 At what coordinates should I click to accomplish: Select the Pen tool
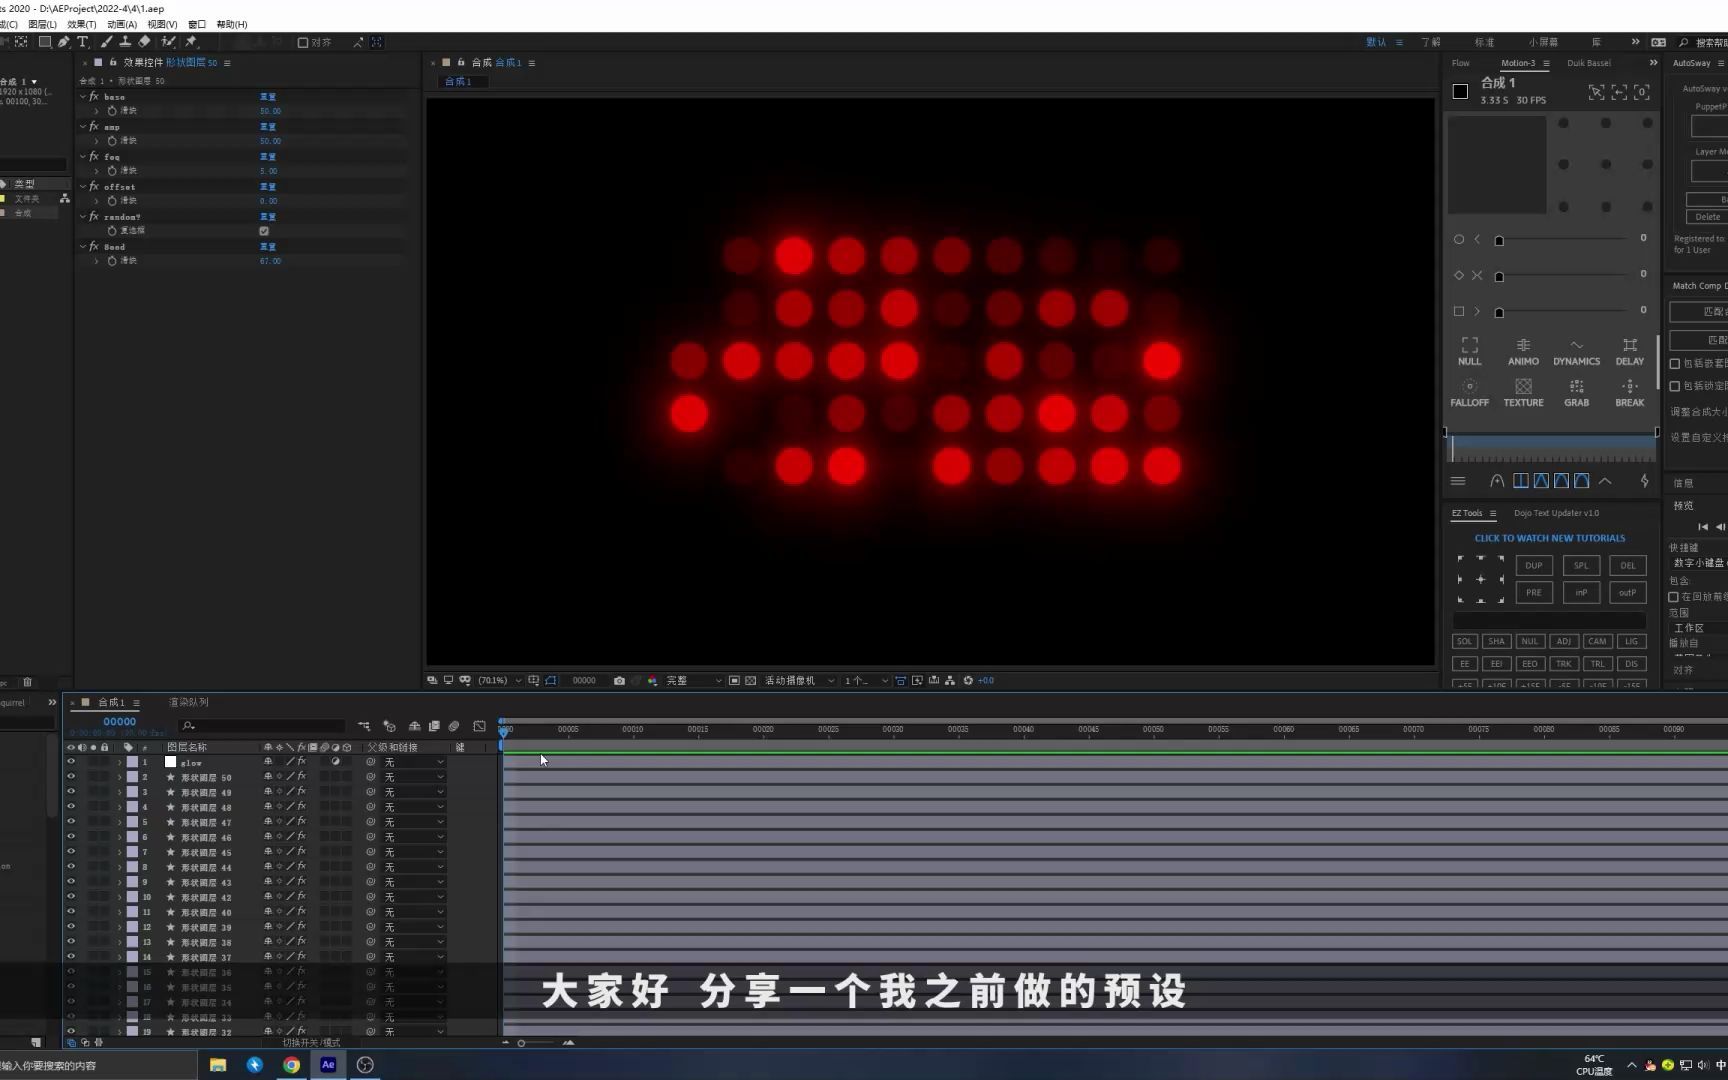click(62, 42)
